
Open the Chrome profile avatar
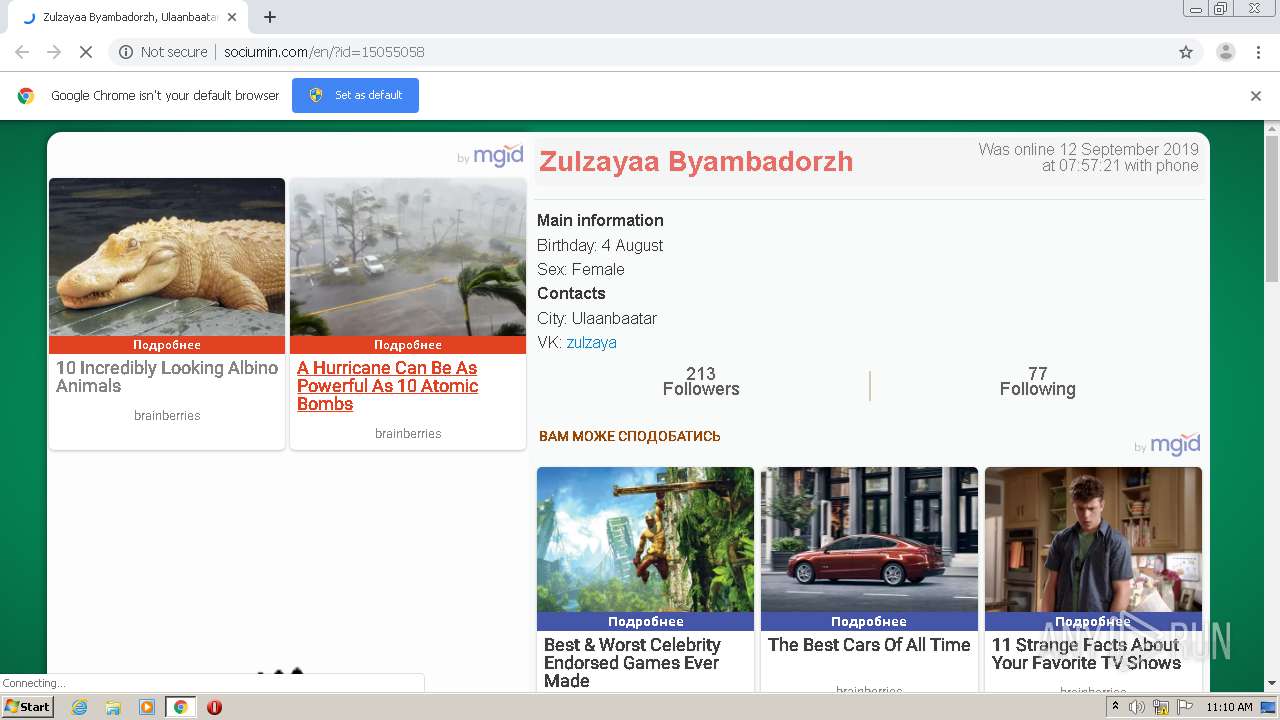[x=1225, y=52]
